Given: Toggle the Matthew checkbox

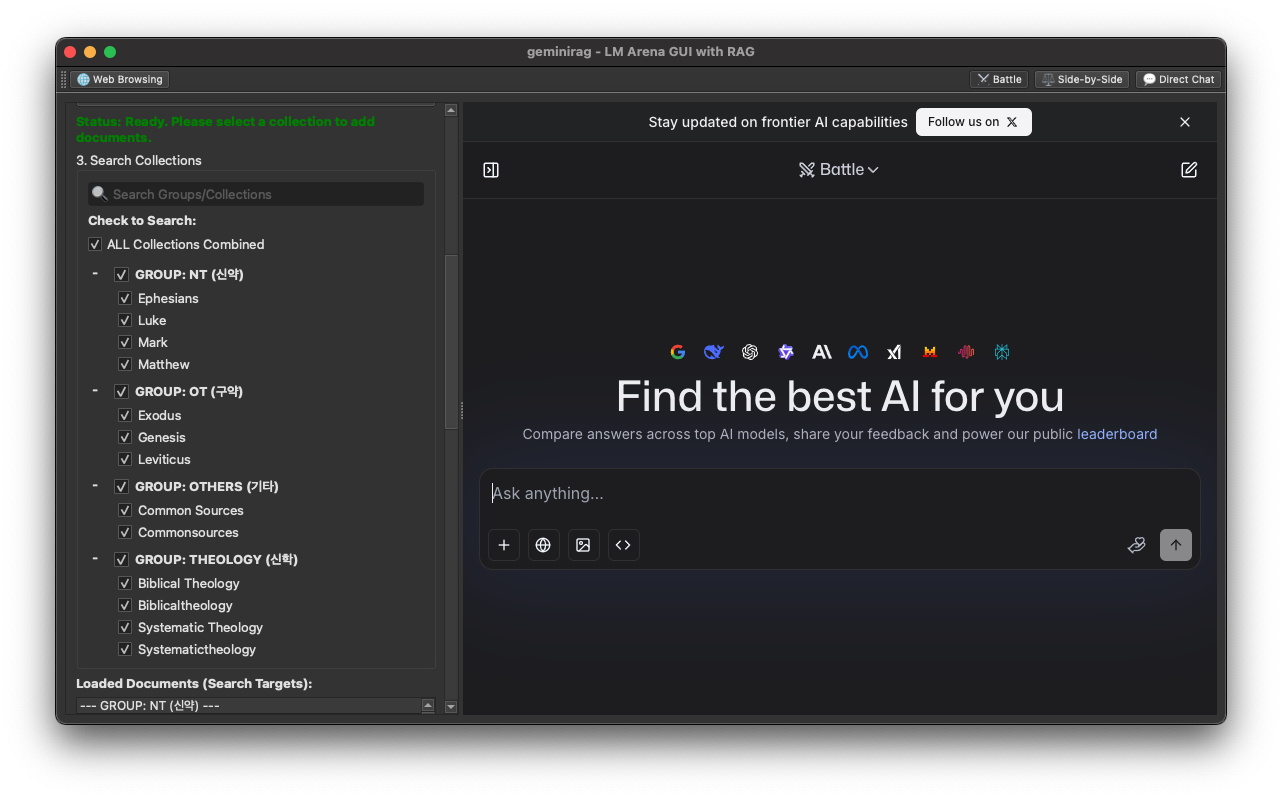Looking at the screenshot, I should 125,364.
